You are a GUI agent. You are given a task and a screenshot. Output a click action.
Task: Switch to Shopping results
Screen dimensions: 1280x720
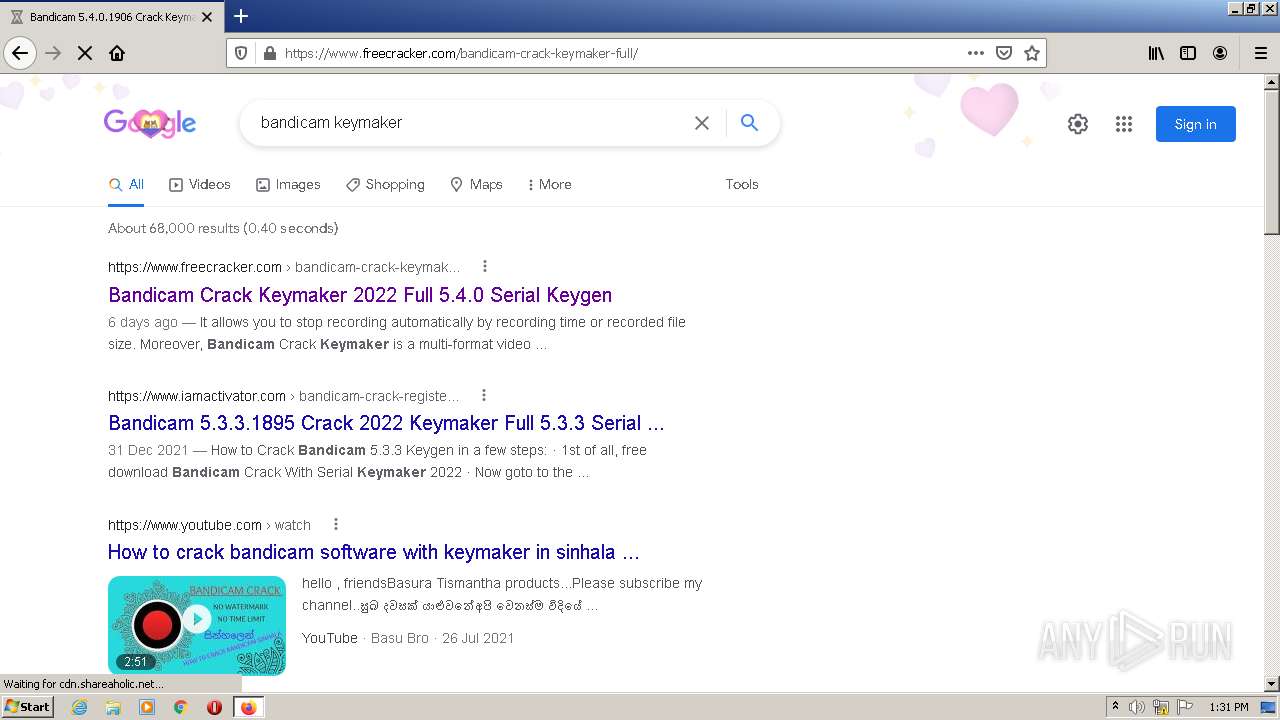[385, 184]
